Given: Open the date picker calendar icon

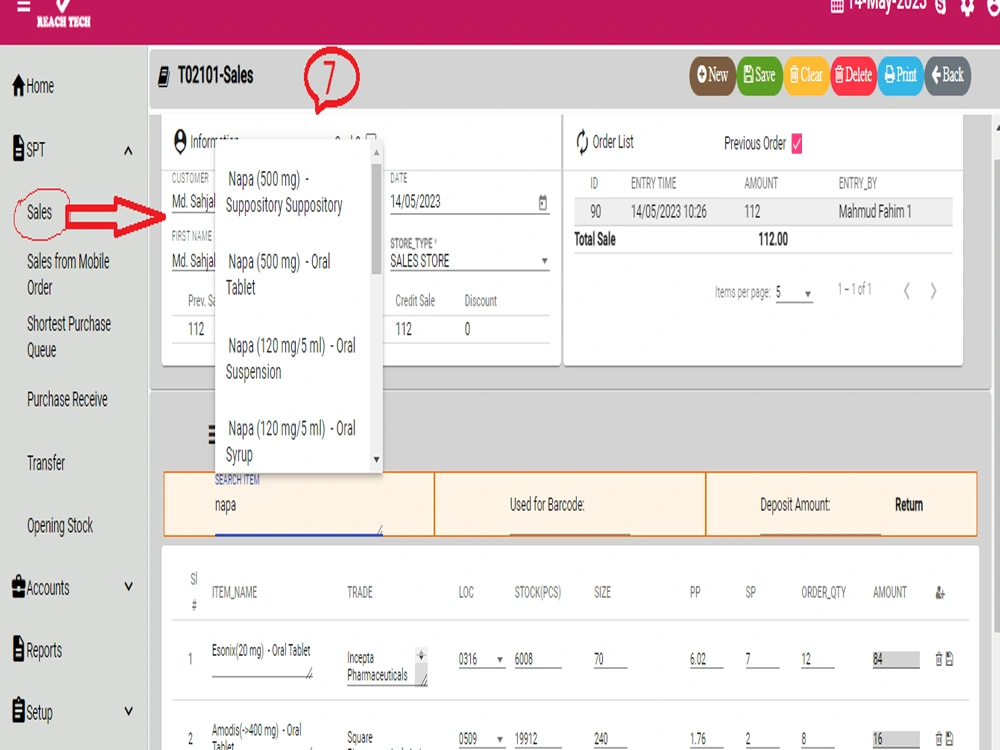Looking at the screenshot, I should [x=543, y=202].
